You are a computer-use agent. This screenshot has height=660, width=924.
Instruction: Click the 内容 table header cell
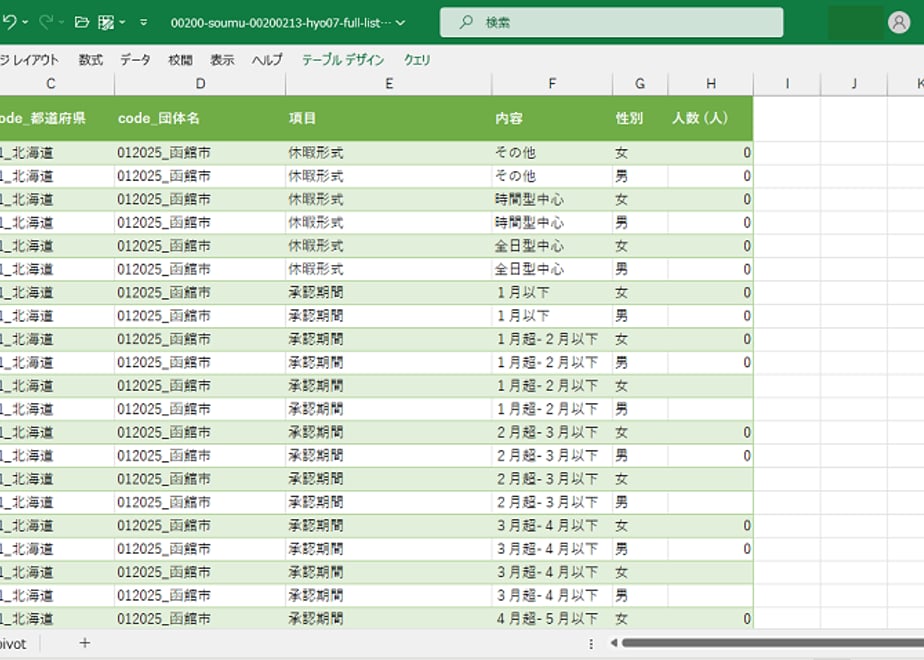[552, 118]
